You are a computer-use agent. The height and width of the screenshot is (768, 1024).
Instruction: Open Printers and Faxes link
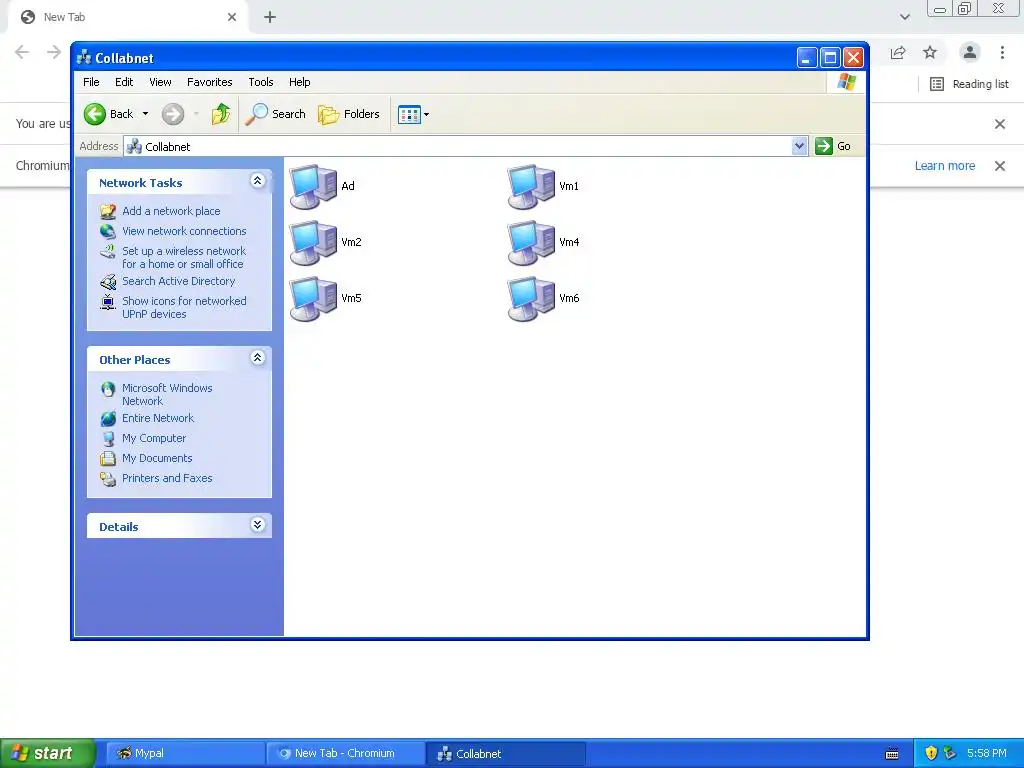click(x=167, y=479)
